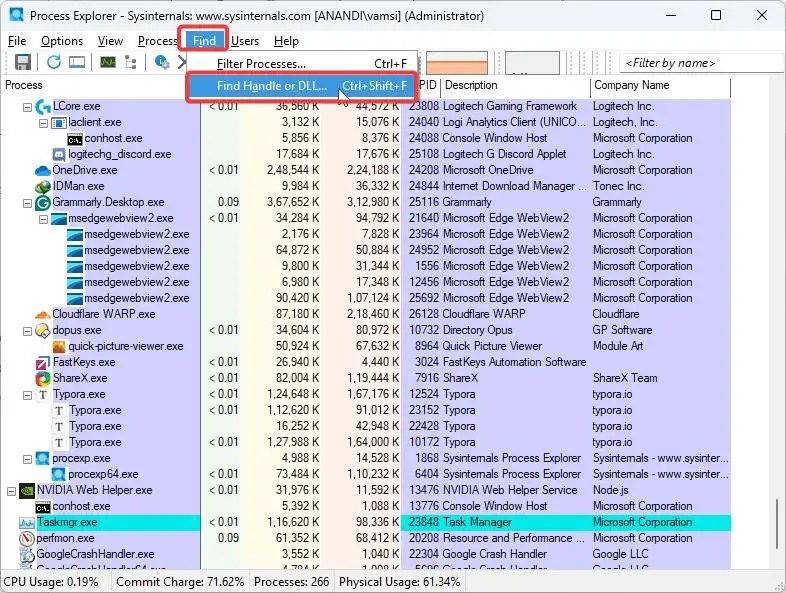Sort by the Process column header
Viewport: 786px width, 593px height.
[24, 85]
